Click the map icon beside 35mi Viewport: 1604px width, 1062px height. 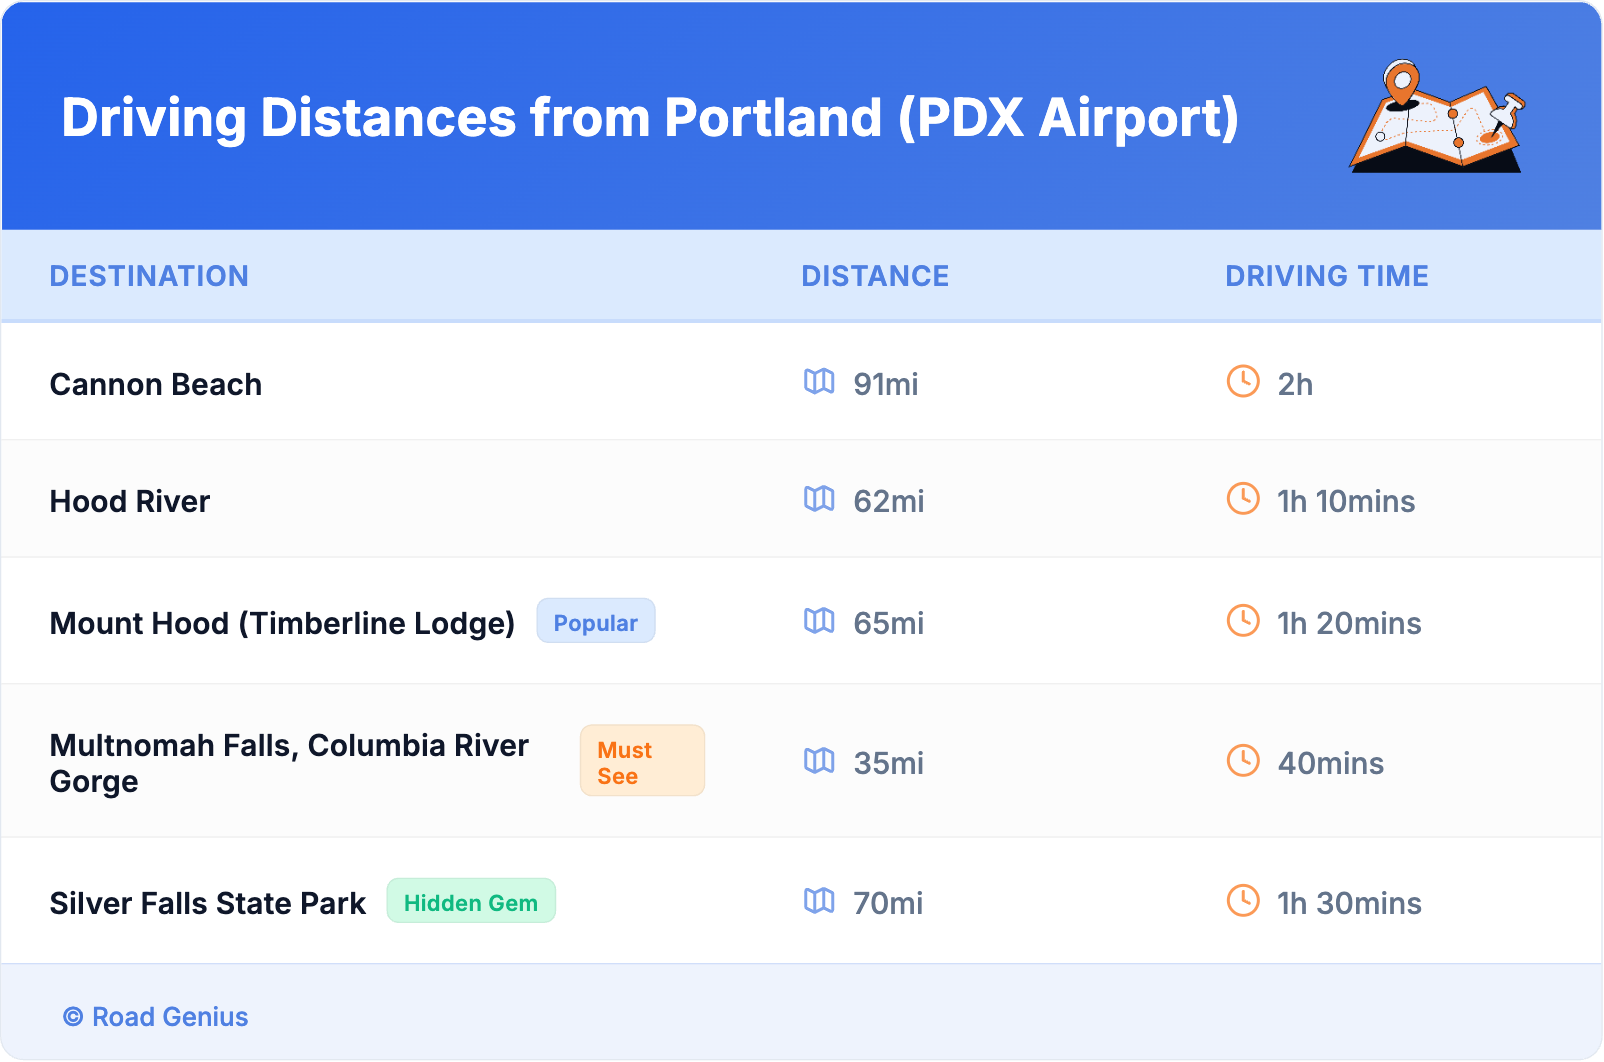point(819,761)
